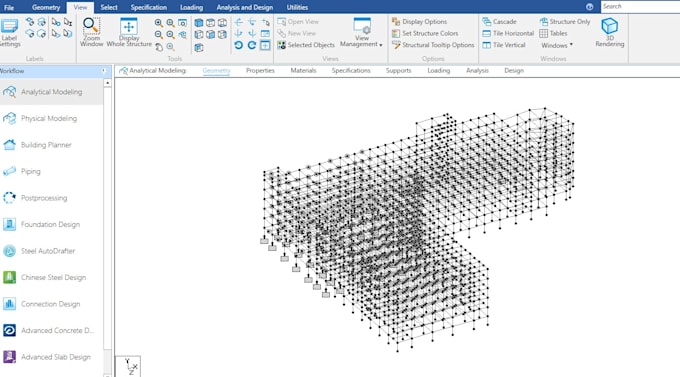
Task: Open Tables window
Action: pos(553,33)
